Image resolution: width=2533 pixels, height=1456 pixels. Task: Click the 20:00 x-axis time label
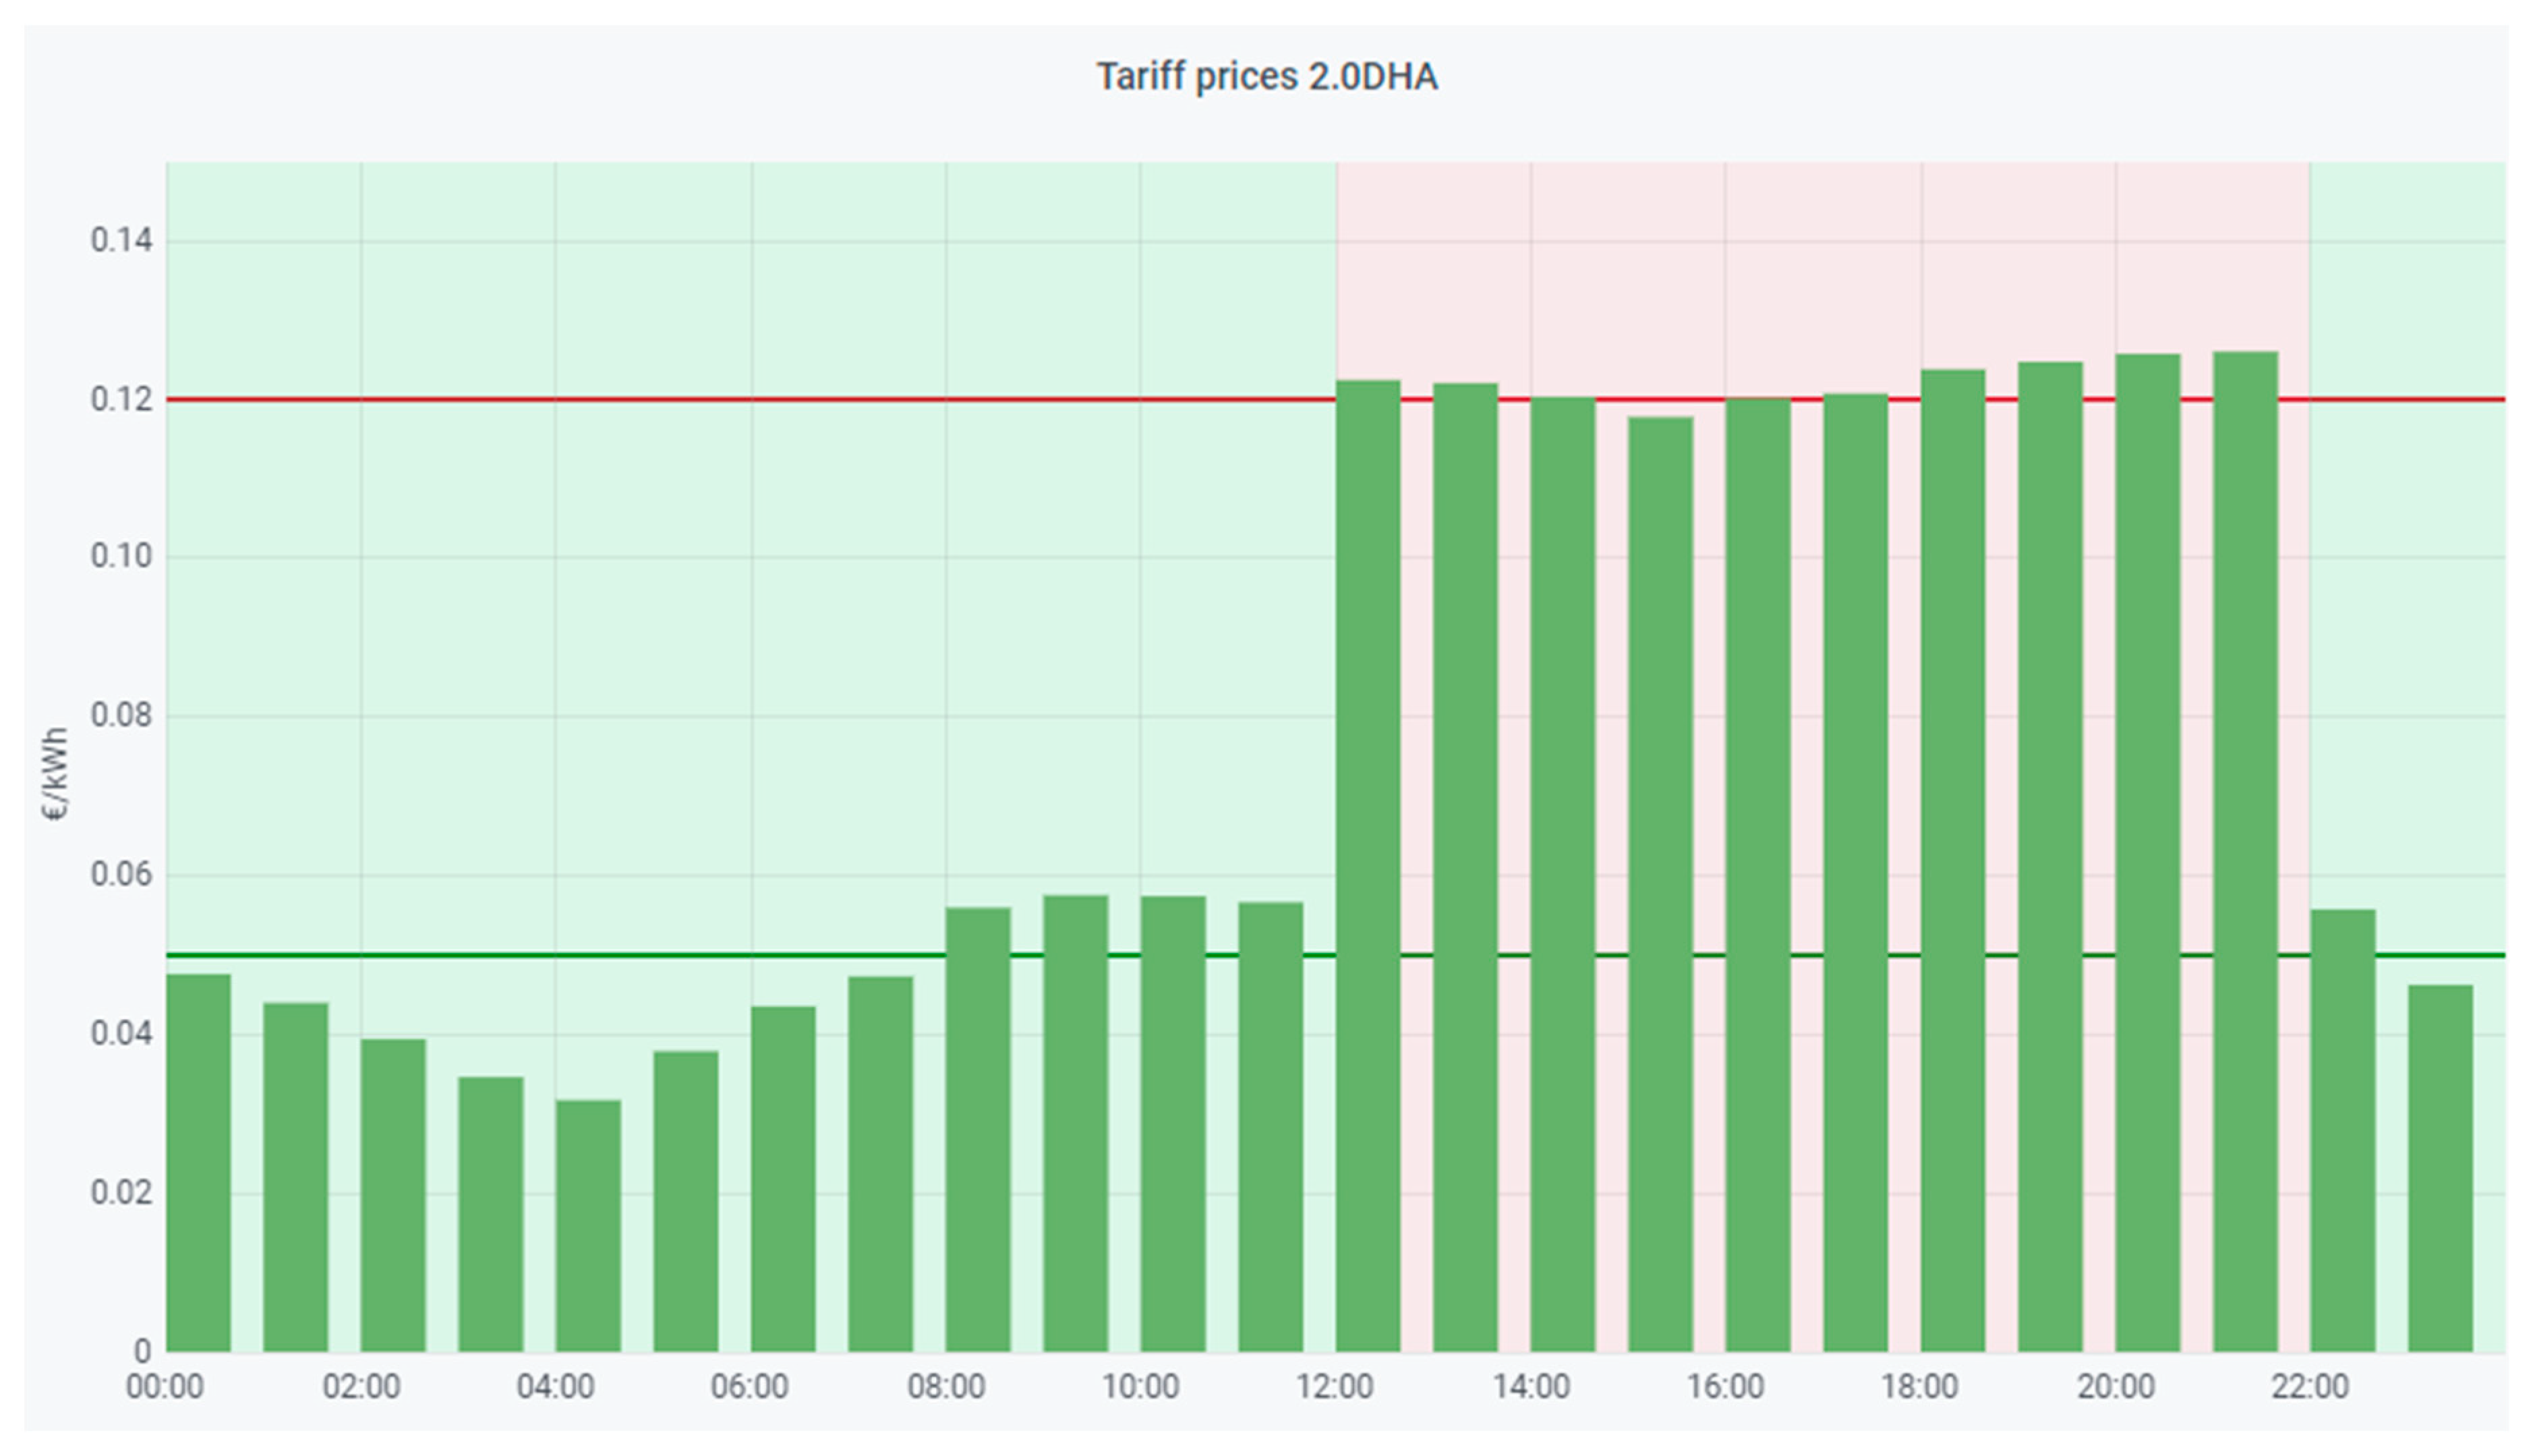pyautogui.click(x=2115, y=1387)
